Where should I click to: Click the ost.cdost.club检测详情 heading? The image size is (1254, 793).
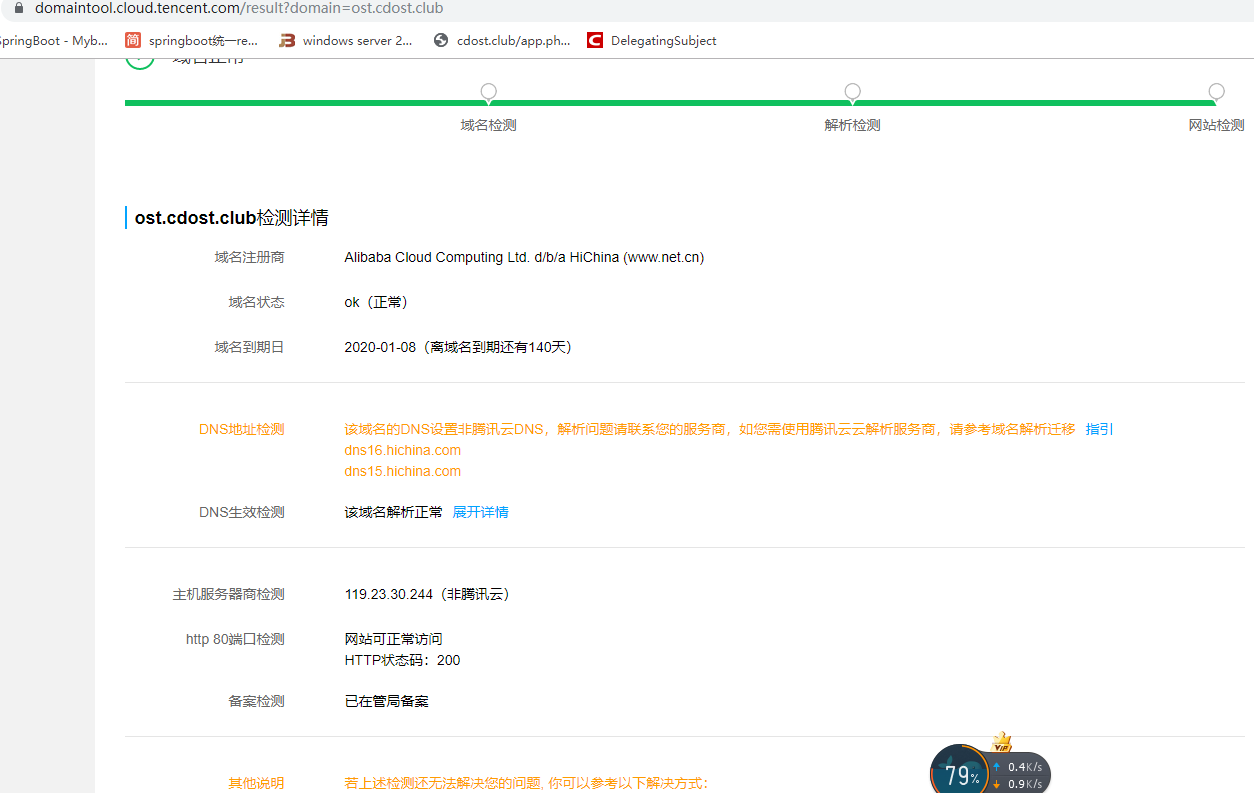(x=232, y=218)
